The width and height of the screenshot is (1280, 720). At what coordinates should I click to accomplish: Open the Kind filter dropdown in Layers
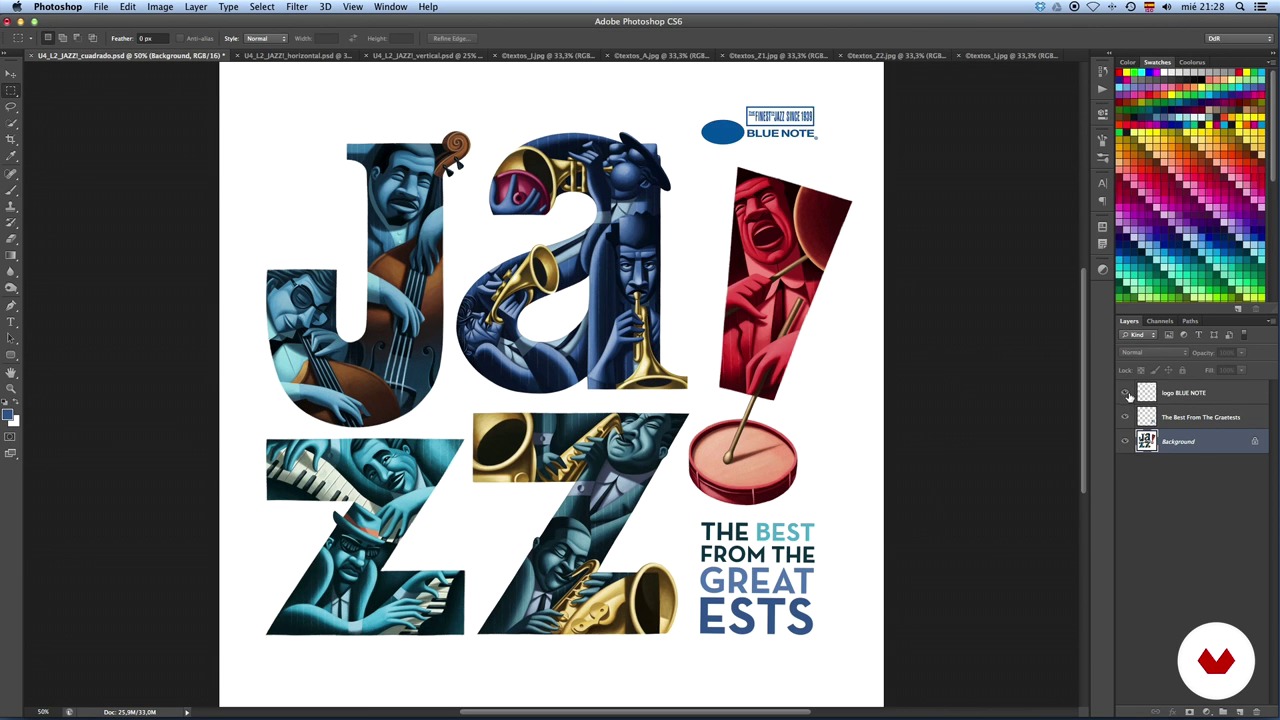point(1139,335)
